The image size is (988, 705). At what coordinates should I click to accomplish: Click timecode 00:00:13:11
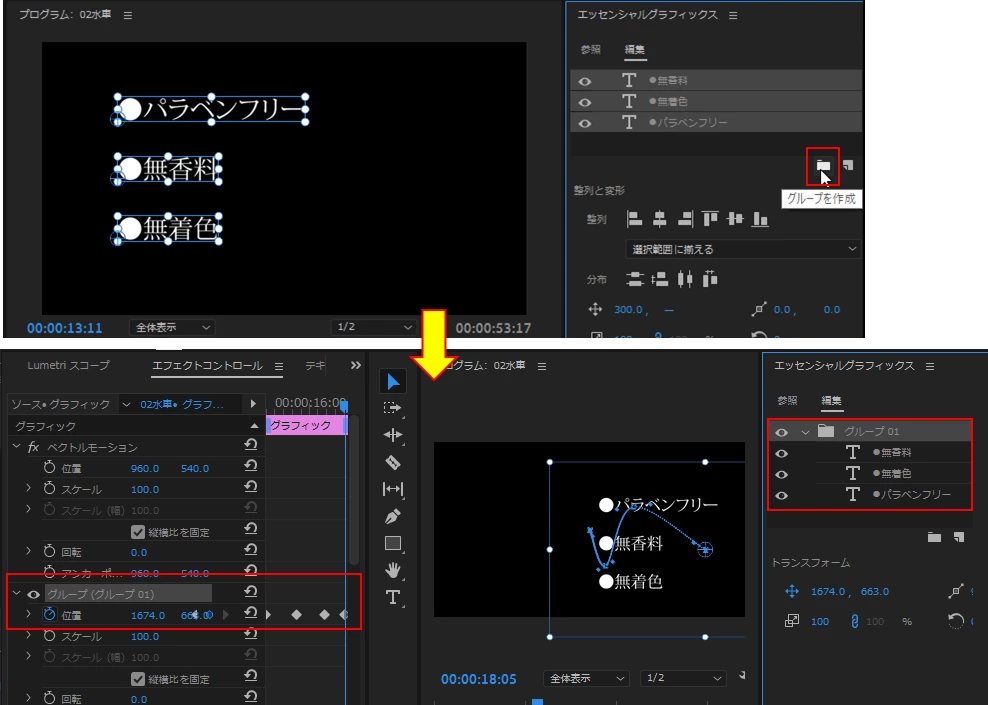(64, 328)
